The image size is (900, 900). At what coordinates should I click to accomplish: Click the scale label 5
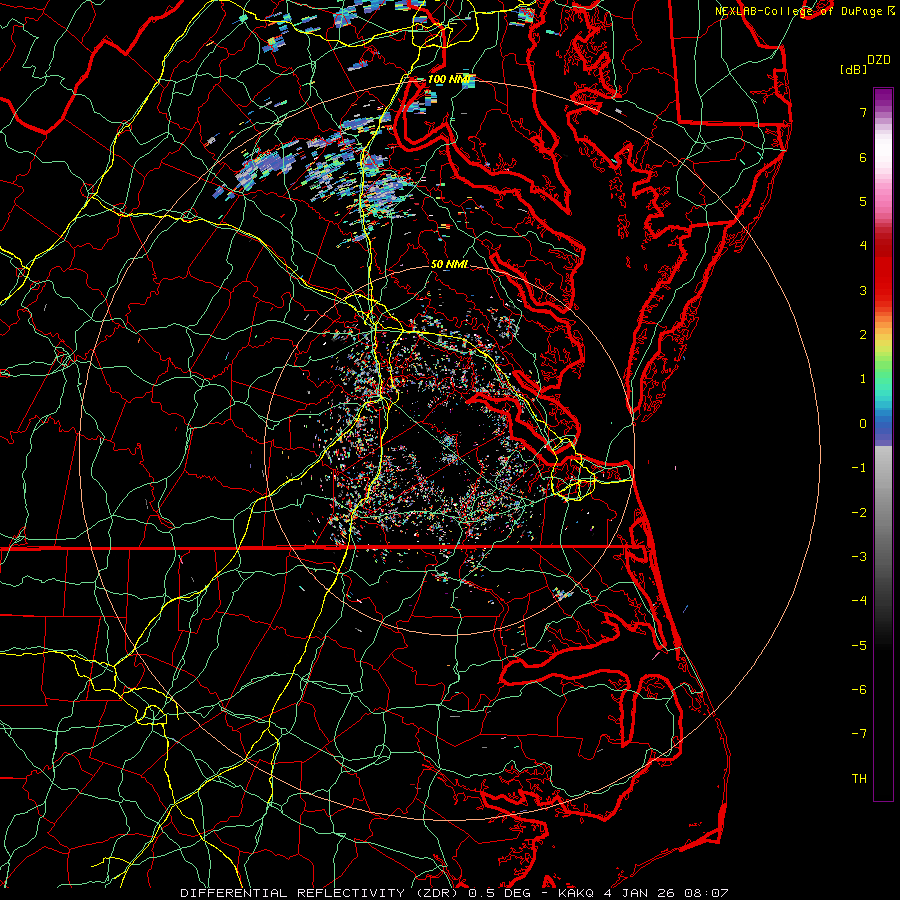(x=863, y=201)
